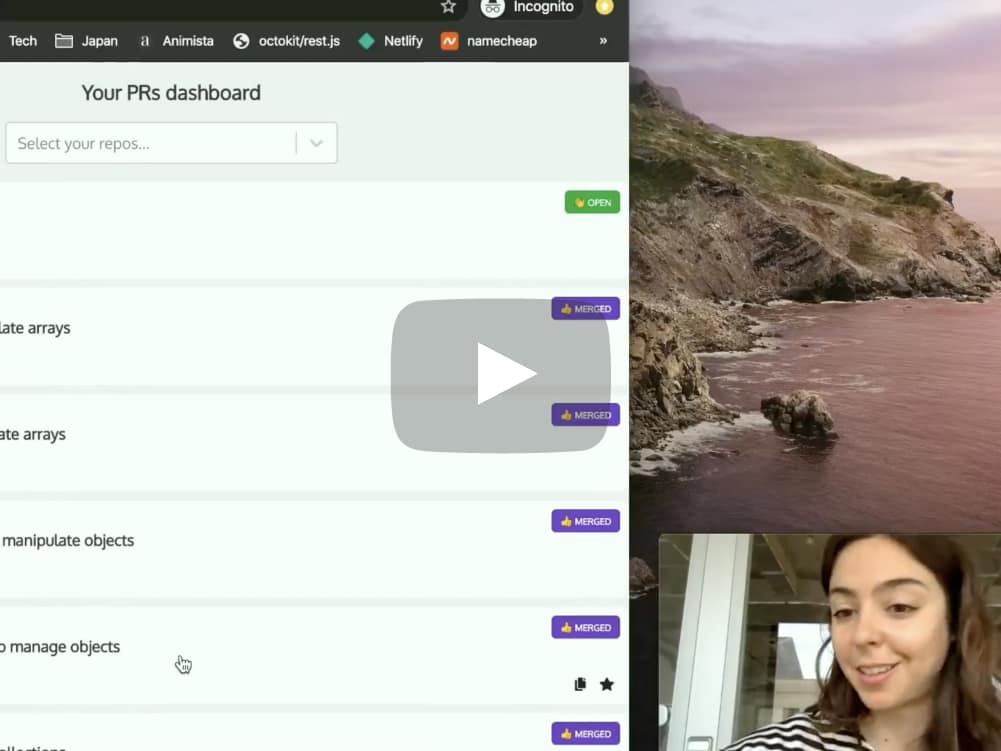
Task: Select the Tech bookmark entry
Action: pos(22,41)
